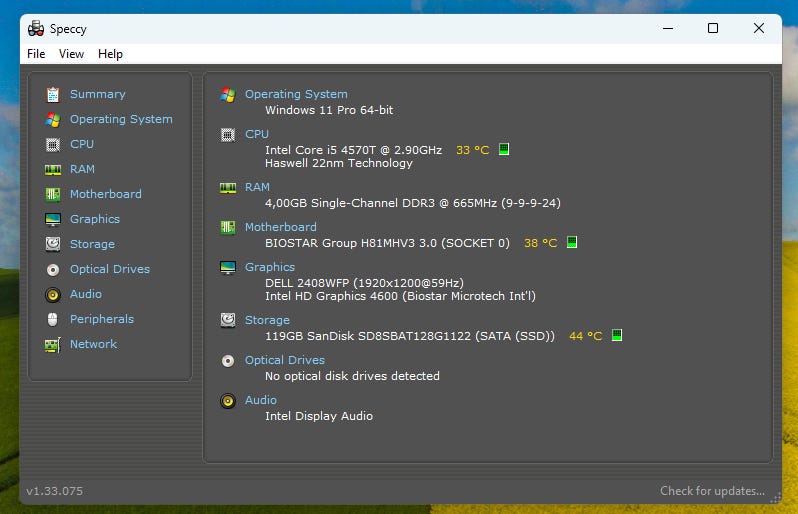Click the Operating System Windows flag sidebar icon
This screenshot has height=514, width=798.
click(53, 120)
